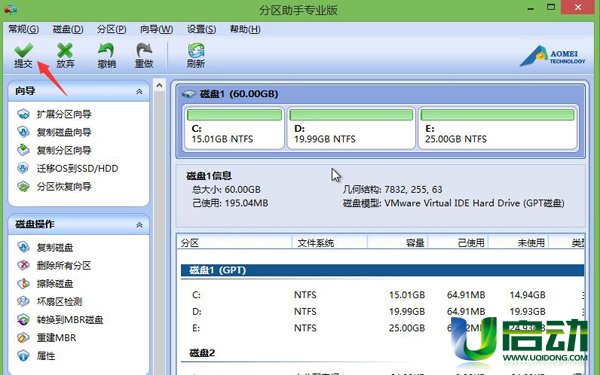Click the 刷新 (Refresh) toolbar icon

196,51
